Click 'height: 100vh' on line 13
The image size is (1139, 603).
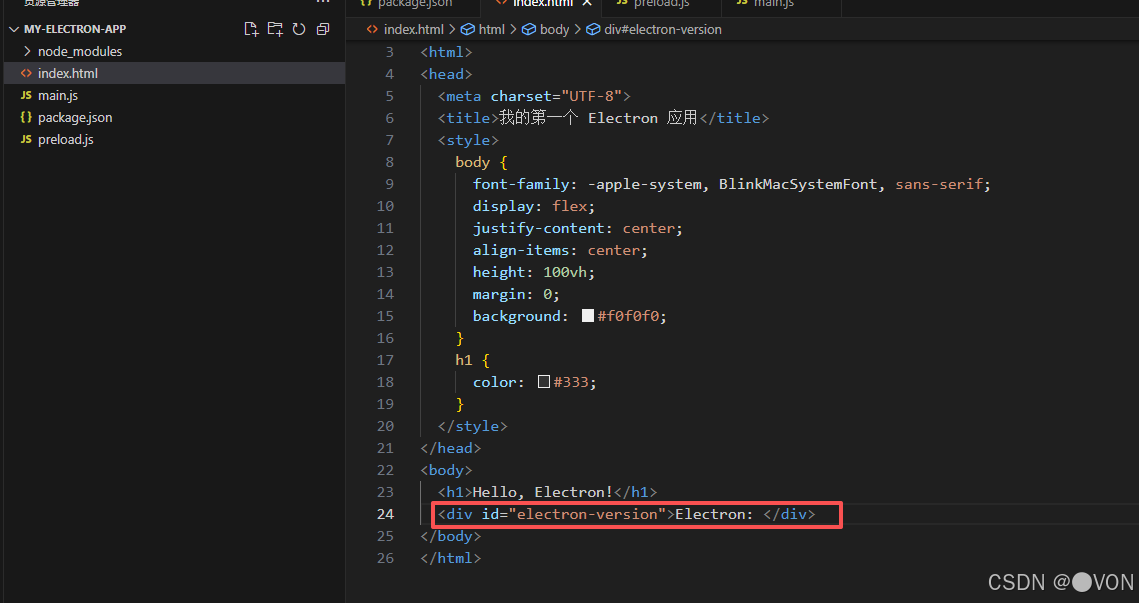click(x=534, y=272)
